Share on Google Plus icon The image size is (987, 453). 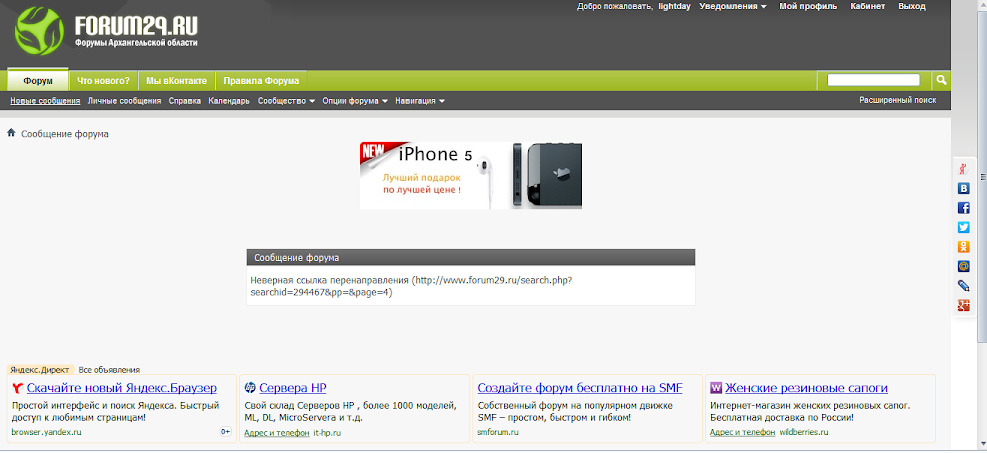(963, 305)
